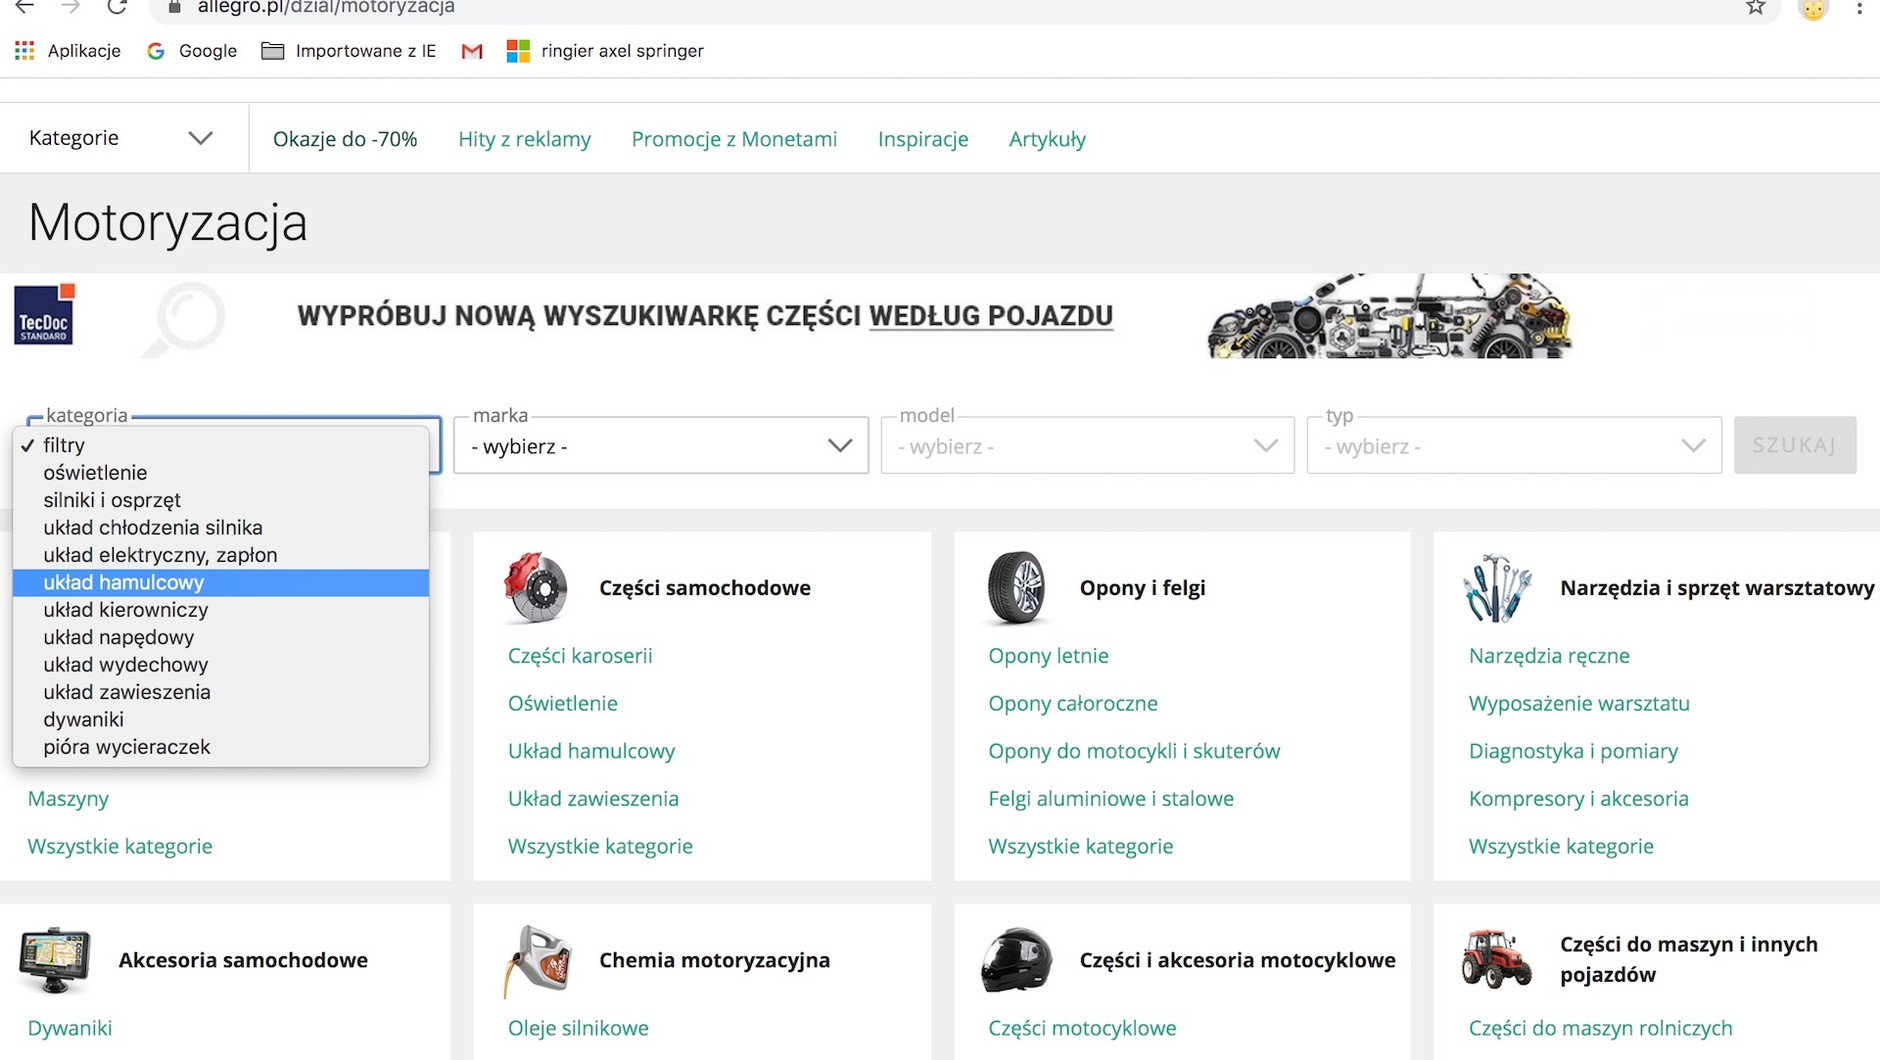This screenshot has height=1060, width=1880.
Task: Open Diagnostyka i pomiary link
Action: click(1573, 751)
